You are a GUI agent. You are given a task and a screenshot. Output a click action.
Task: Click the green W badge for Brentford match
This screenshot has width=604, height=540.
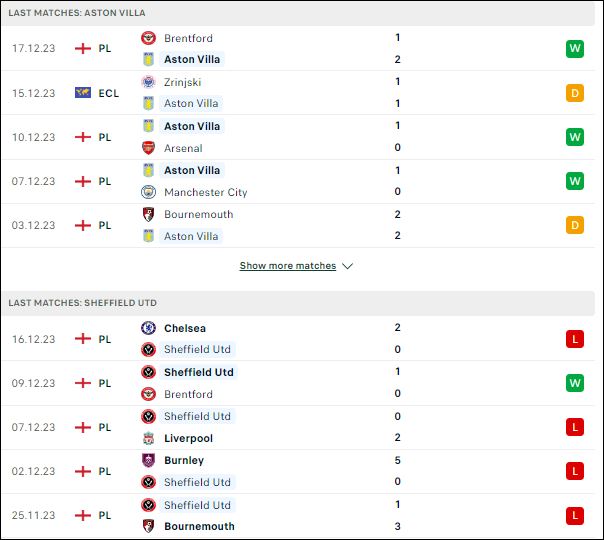coord(575,49)
